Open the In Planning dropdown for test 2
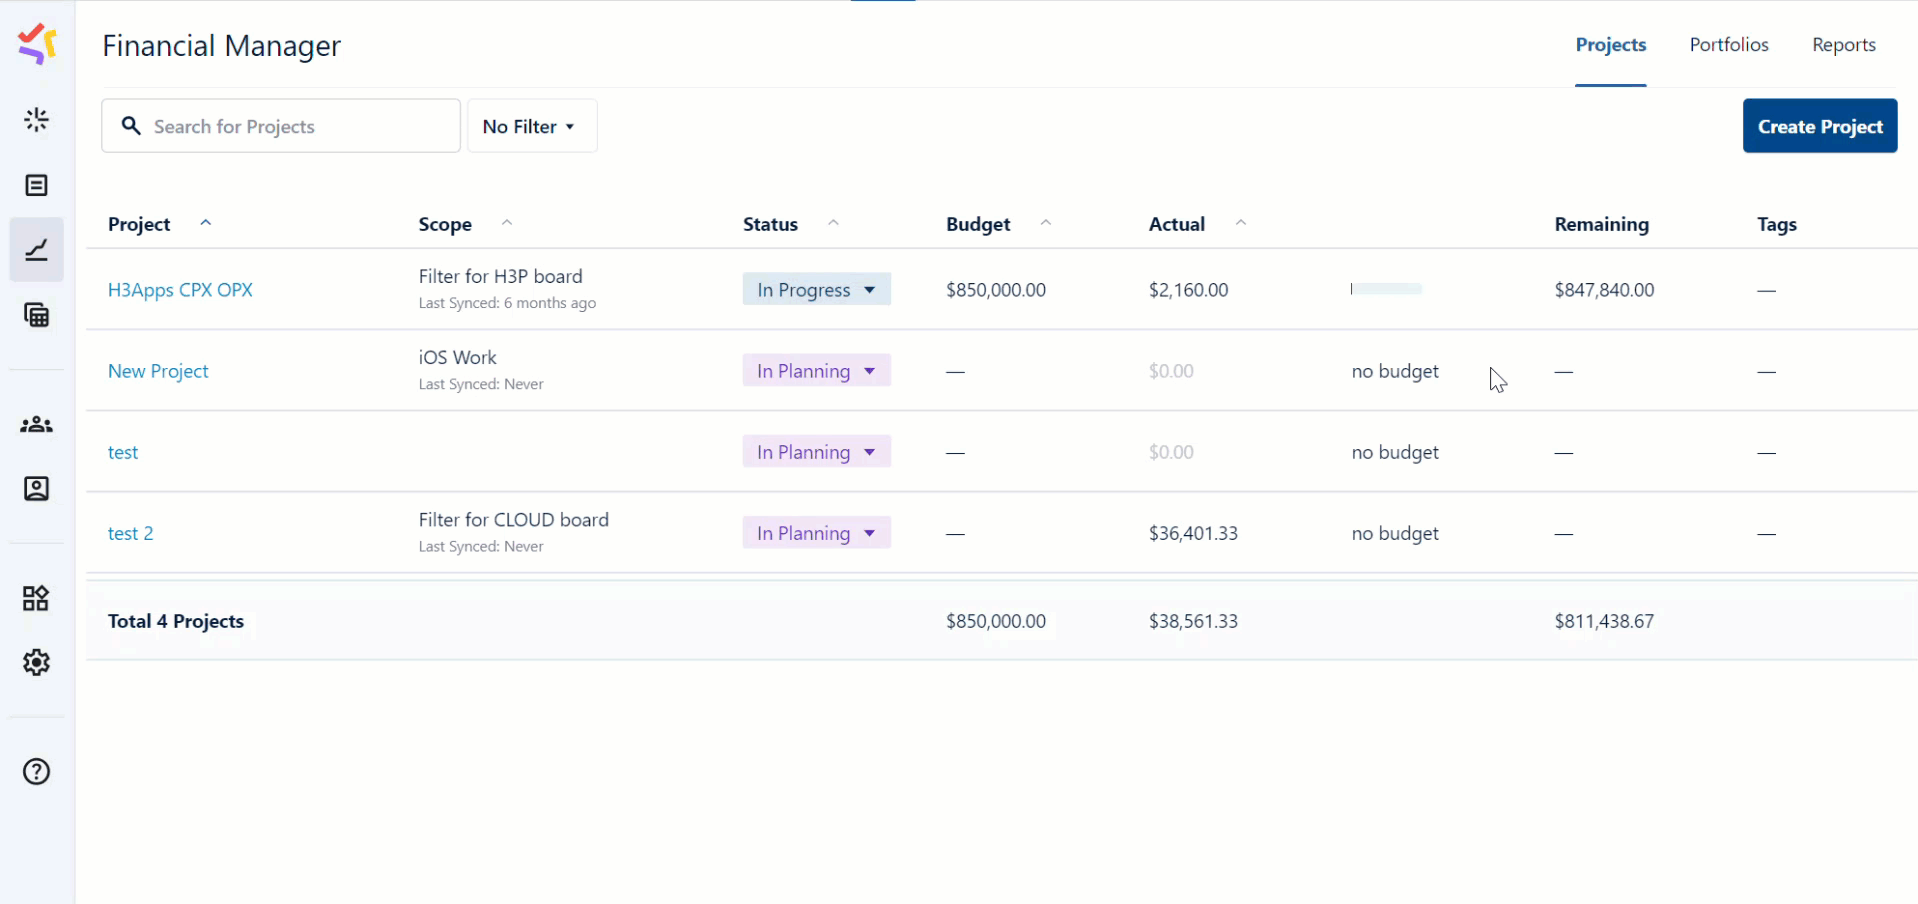1918x904 pixels. (x=816, y=532)
